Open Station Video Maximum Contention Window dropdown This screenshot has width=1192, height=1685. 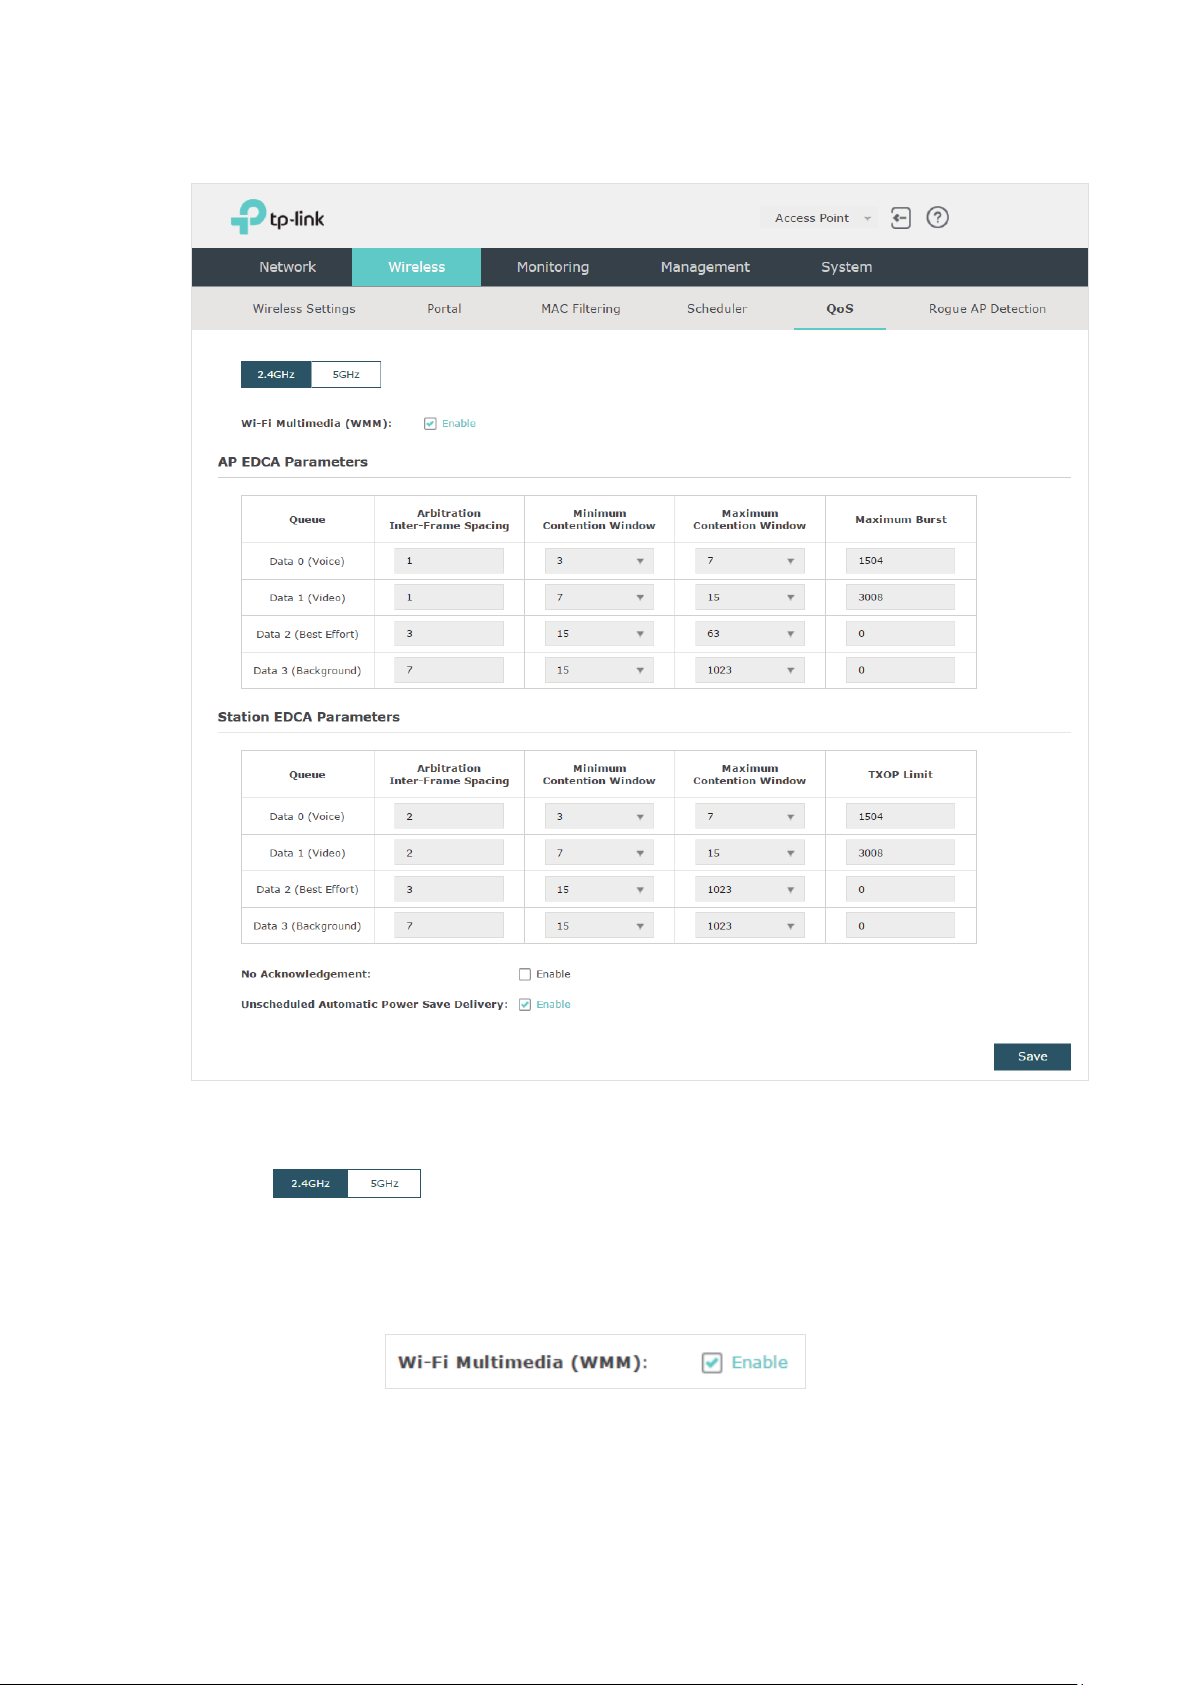750,853
